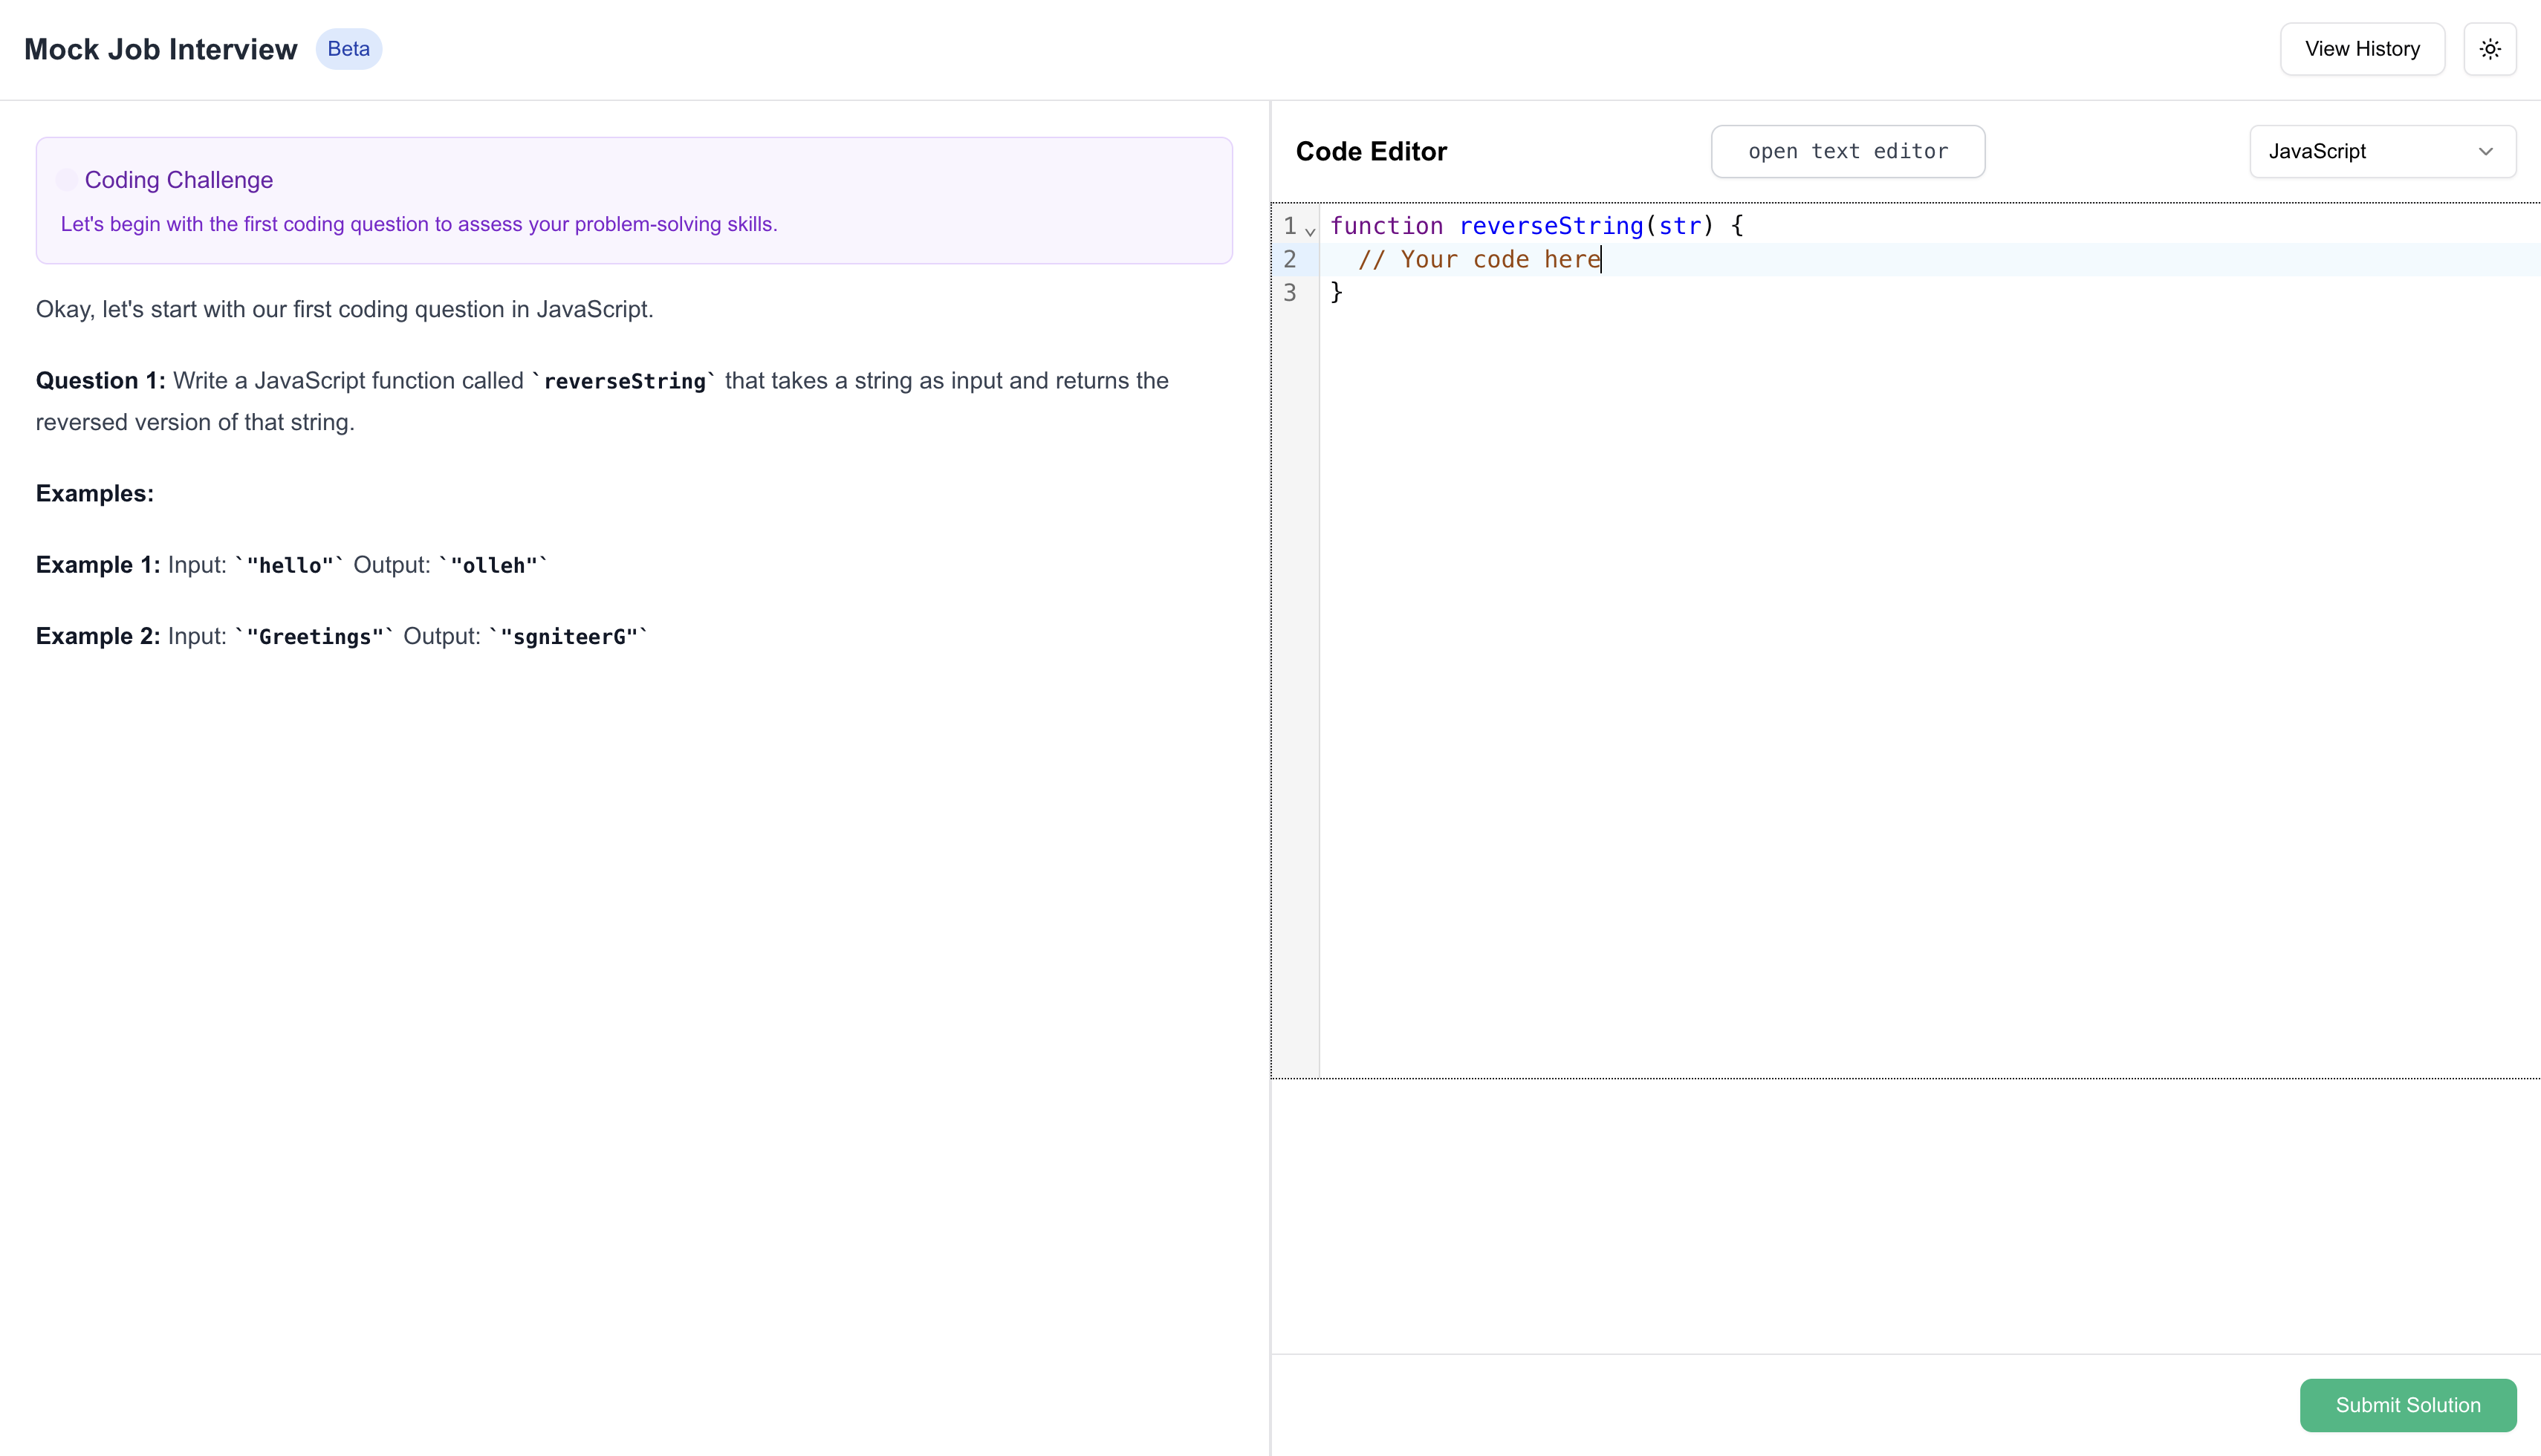Click the Coding Challenge heading
This screenshot has width=2541, height=1456.
pos(178,180)
